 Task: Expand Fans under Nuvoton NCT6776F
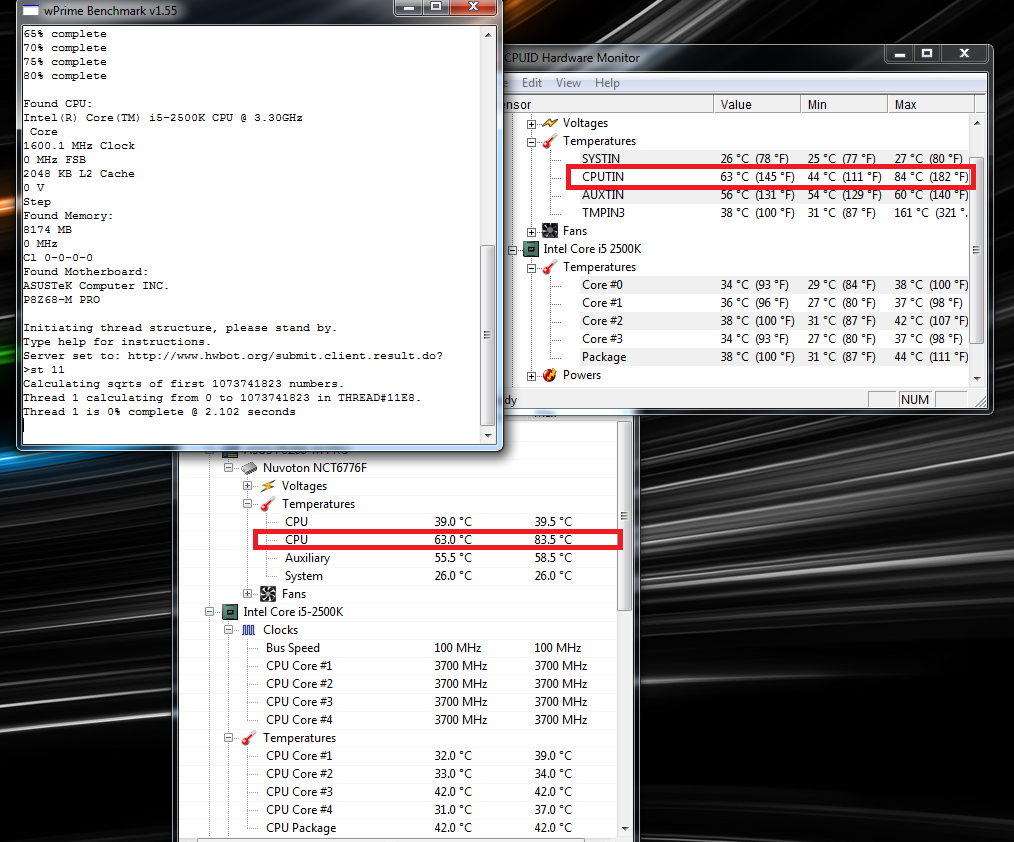click(247, 594)
